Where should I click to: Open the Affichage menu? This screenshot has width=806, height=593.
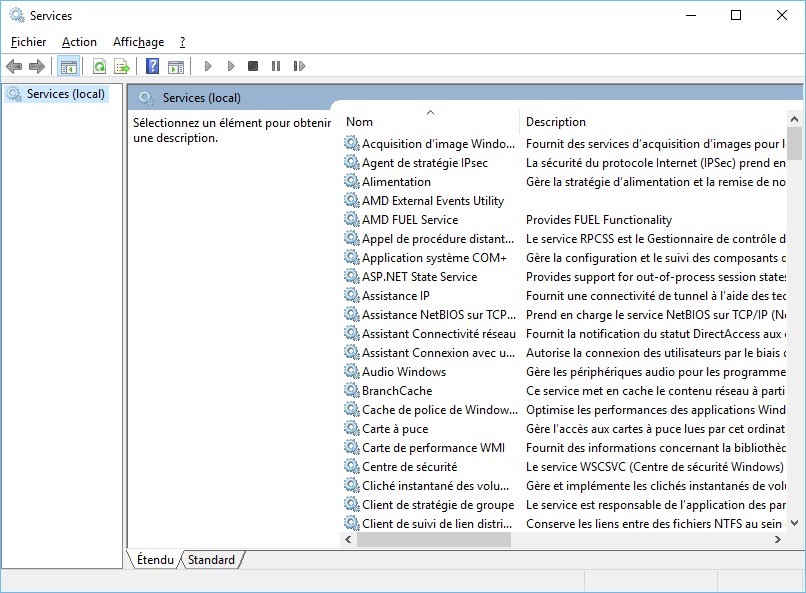click(138, 42)
